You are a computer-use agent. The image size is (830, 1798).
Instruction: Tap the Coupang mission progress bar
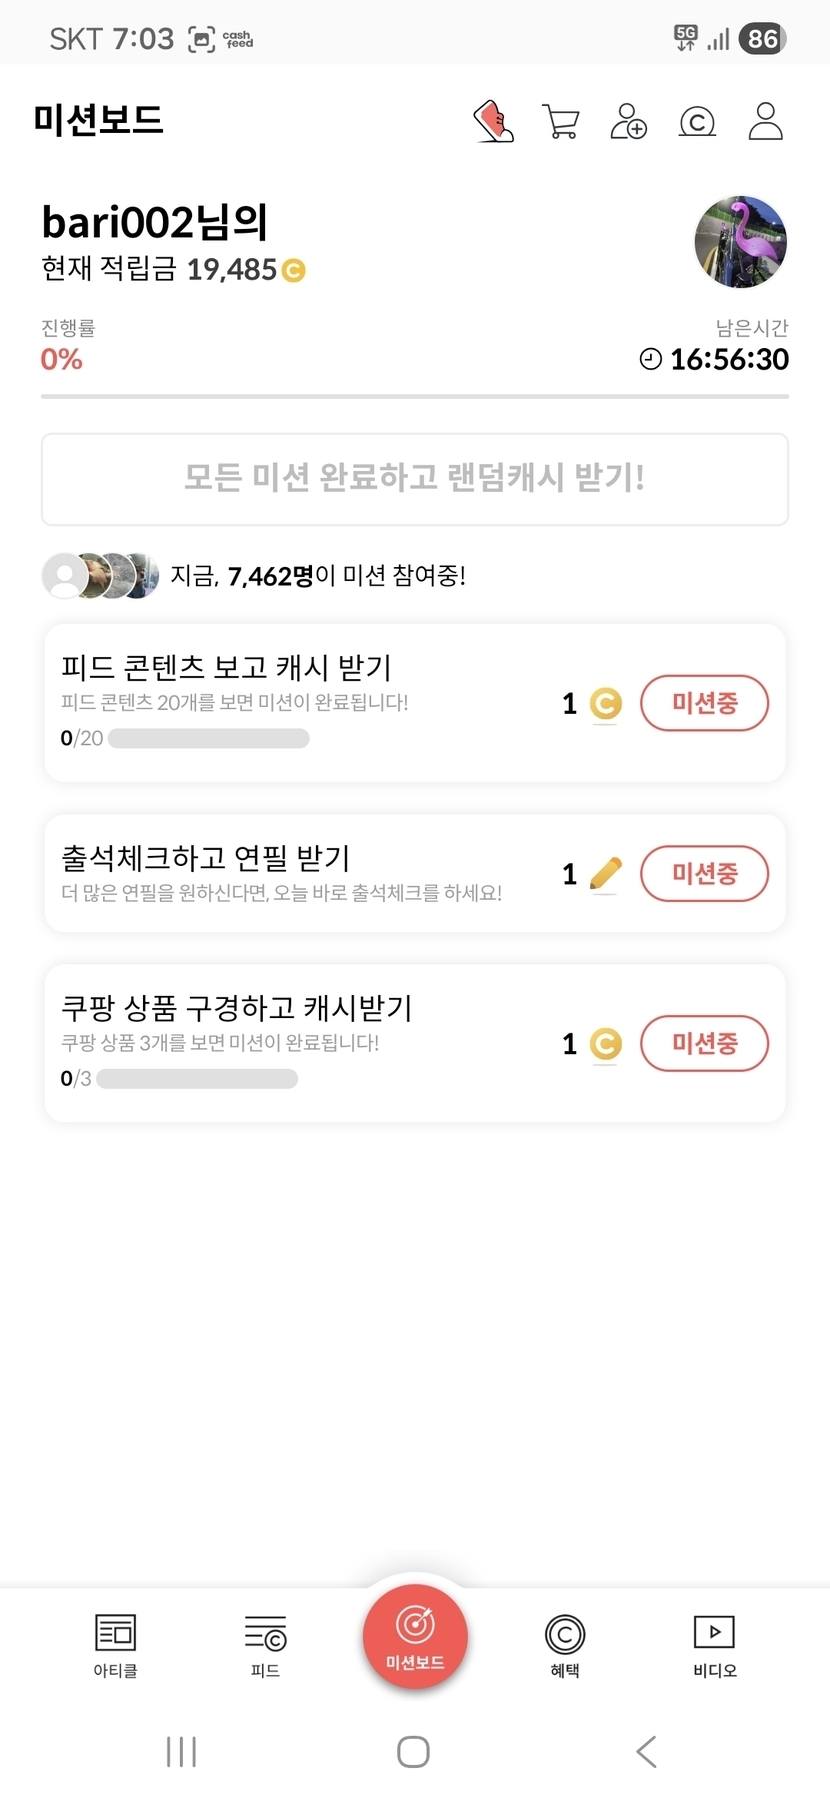point(197,1079)
